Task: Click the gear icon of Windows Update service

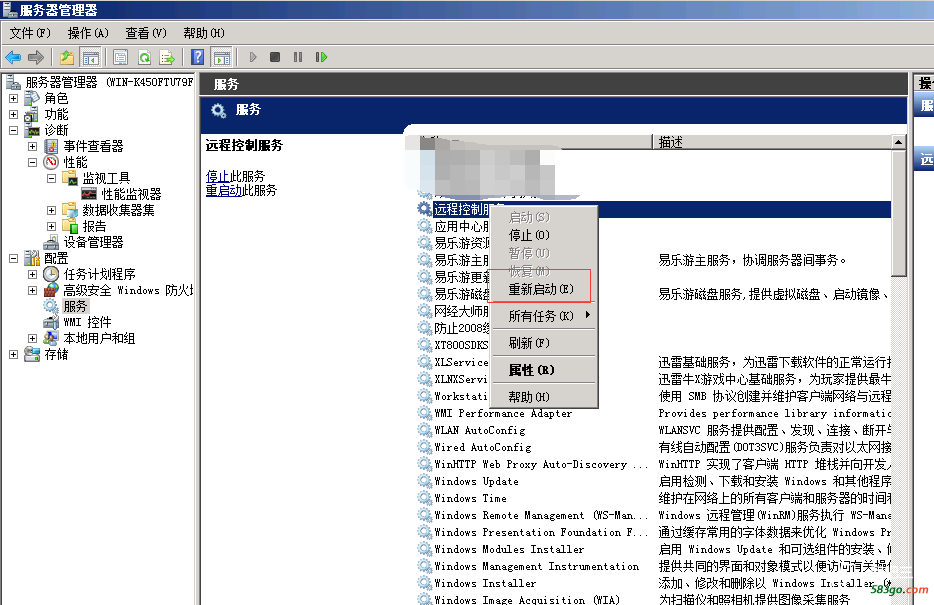Action: point(424,481)
